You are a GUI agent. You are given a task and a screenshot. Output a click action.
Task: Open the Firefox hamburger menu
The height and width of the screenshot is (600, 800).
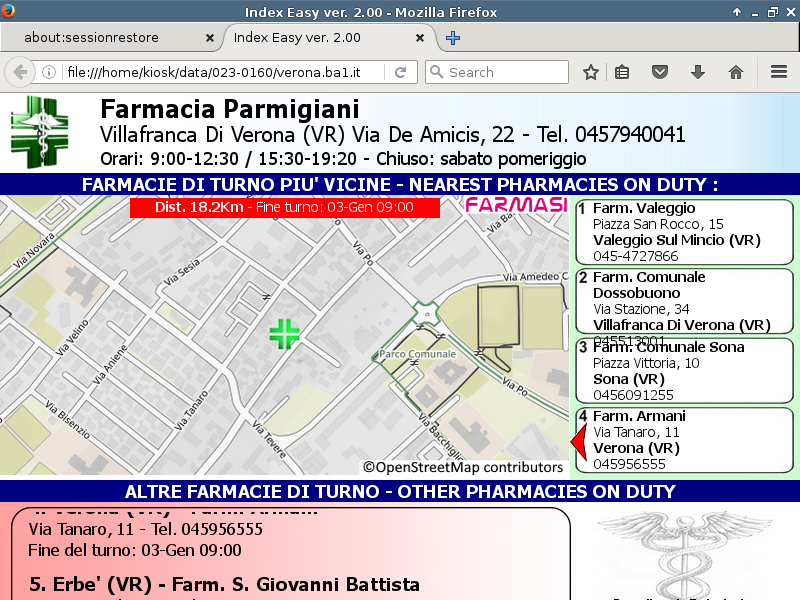779,72
